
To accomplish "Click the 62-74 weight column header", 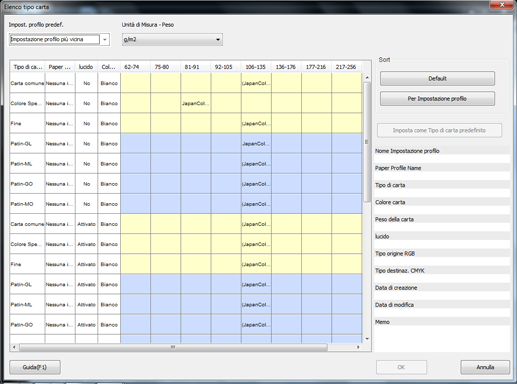I will 135,67.
